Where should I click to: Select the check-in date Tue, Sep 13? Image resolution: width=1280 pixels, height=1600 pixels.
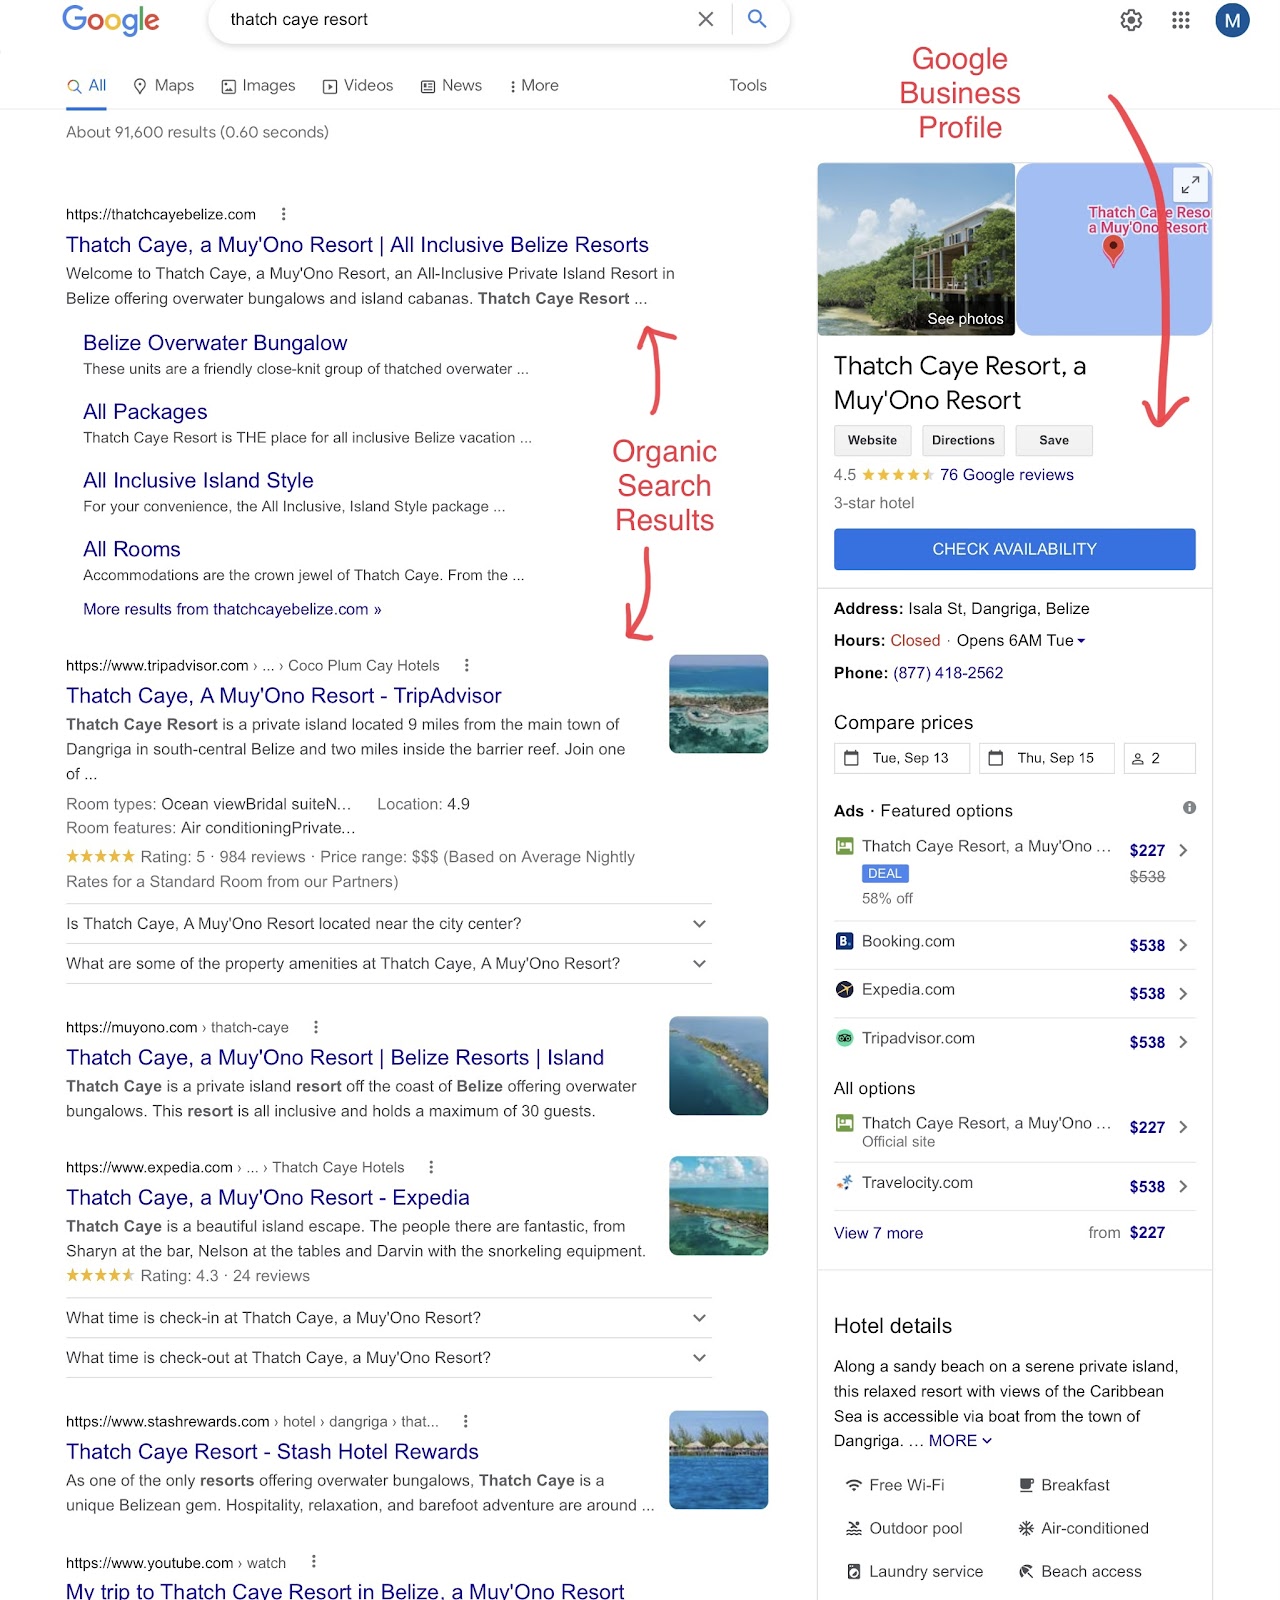tap(901, 758)
